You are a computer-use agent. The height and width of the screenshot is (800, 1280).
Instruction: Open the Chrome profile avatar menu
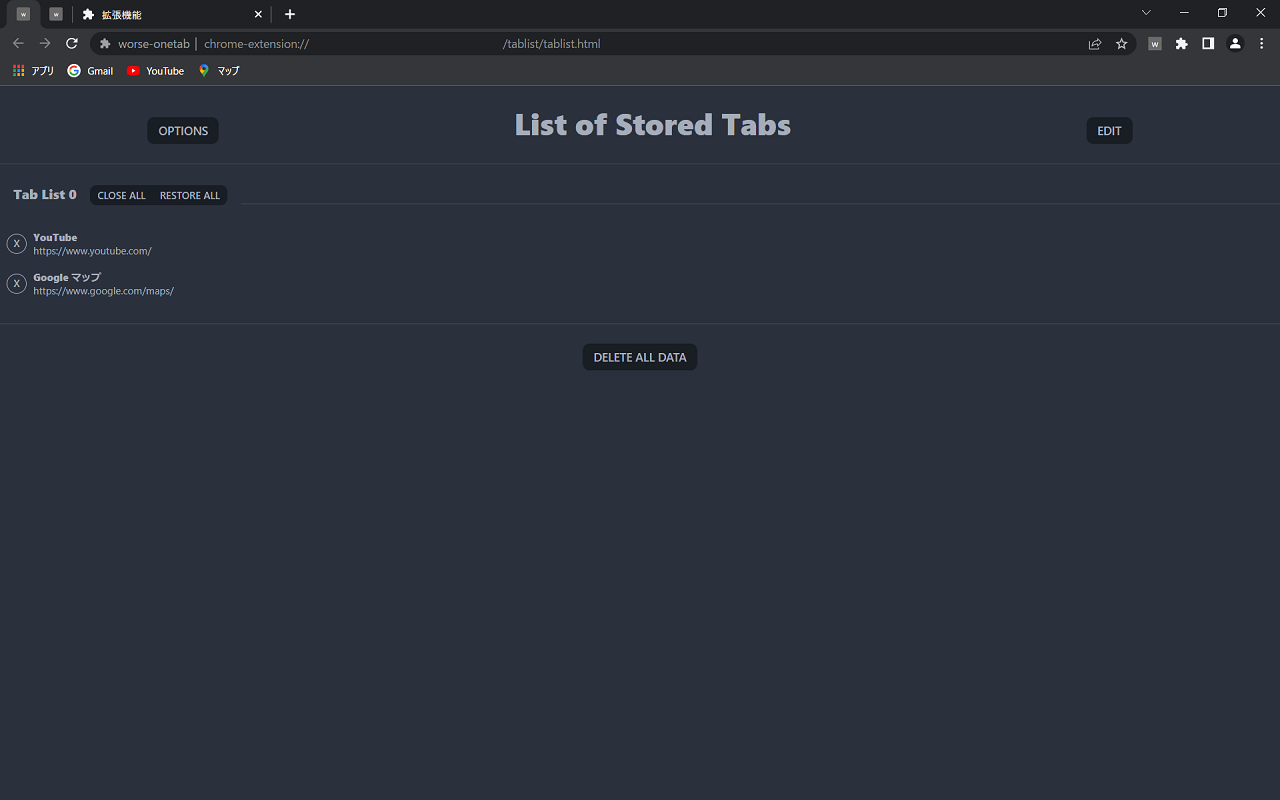pos(1235,44)
